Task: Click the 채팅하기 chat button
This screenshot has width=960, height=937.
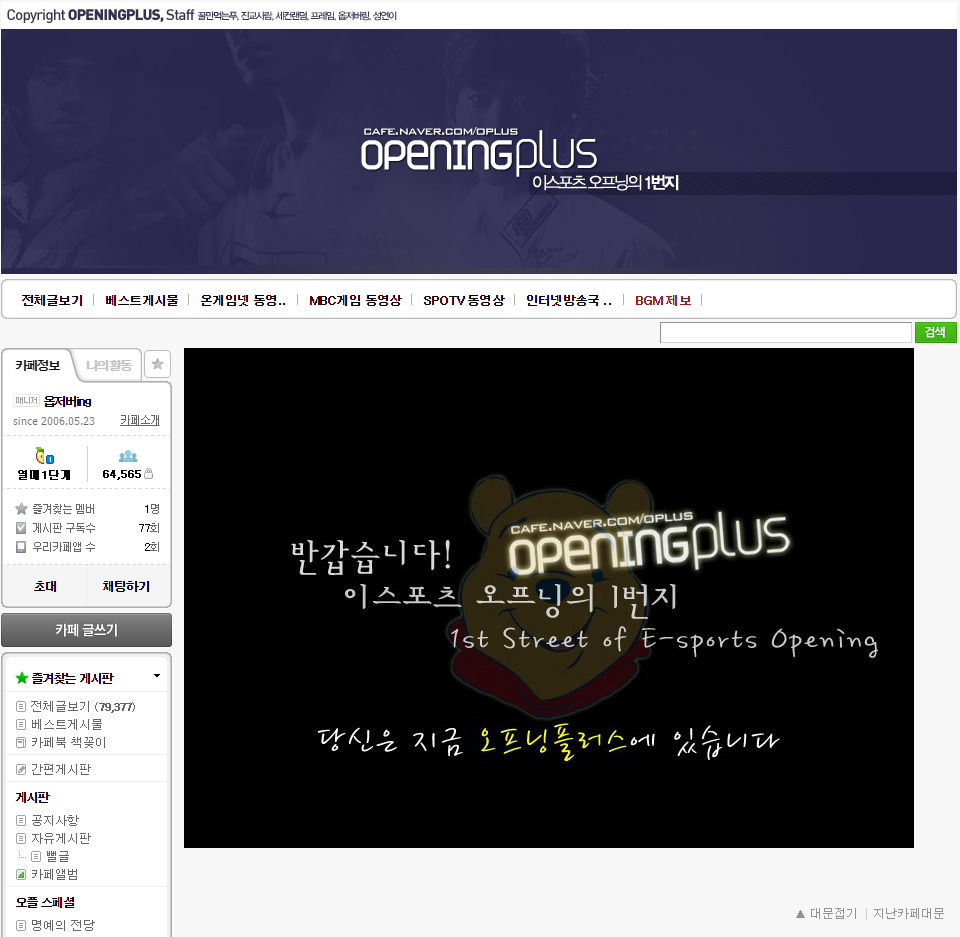Action: click(x=126, y=586)
